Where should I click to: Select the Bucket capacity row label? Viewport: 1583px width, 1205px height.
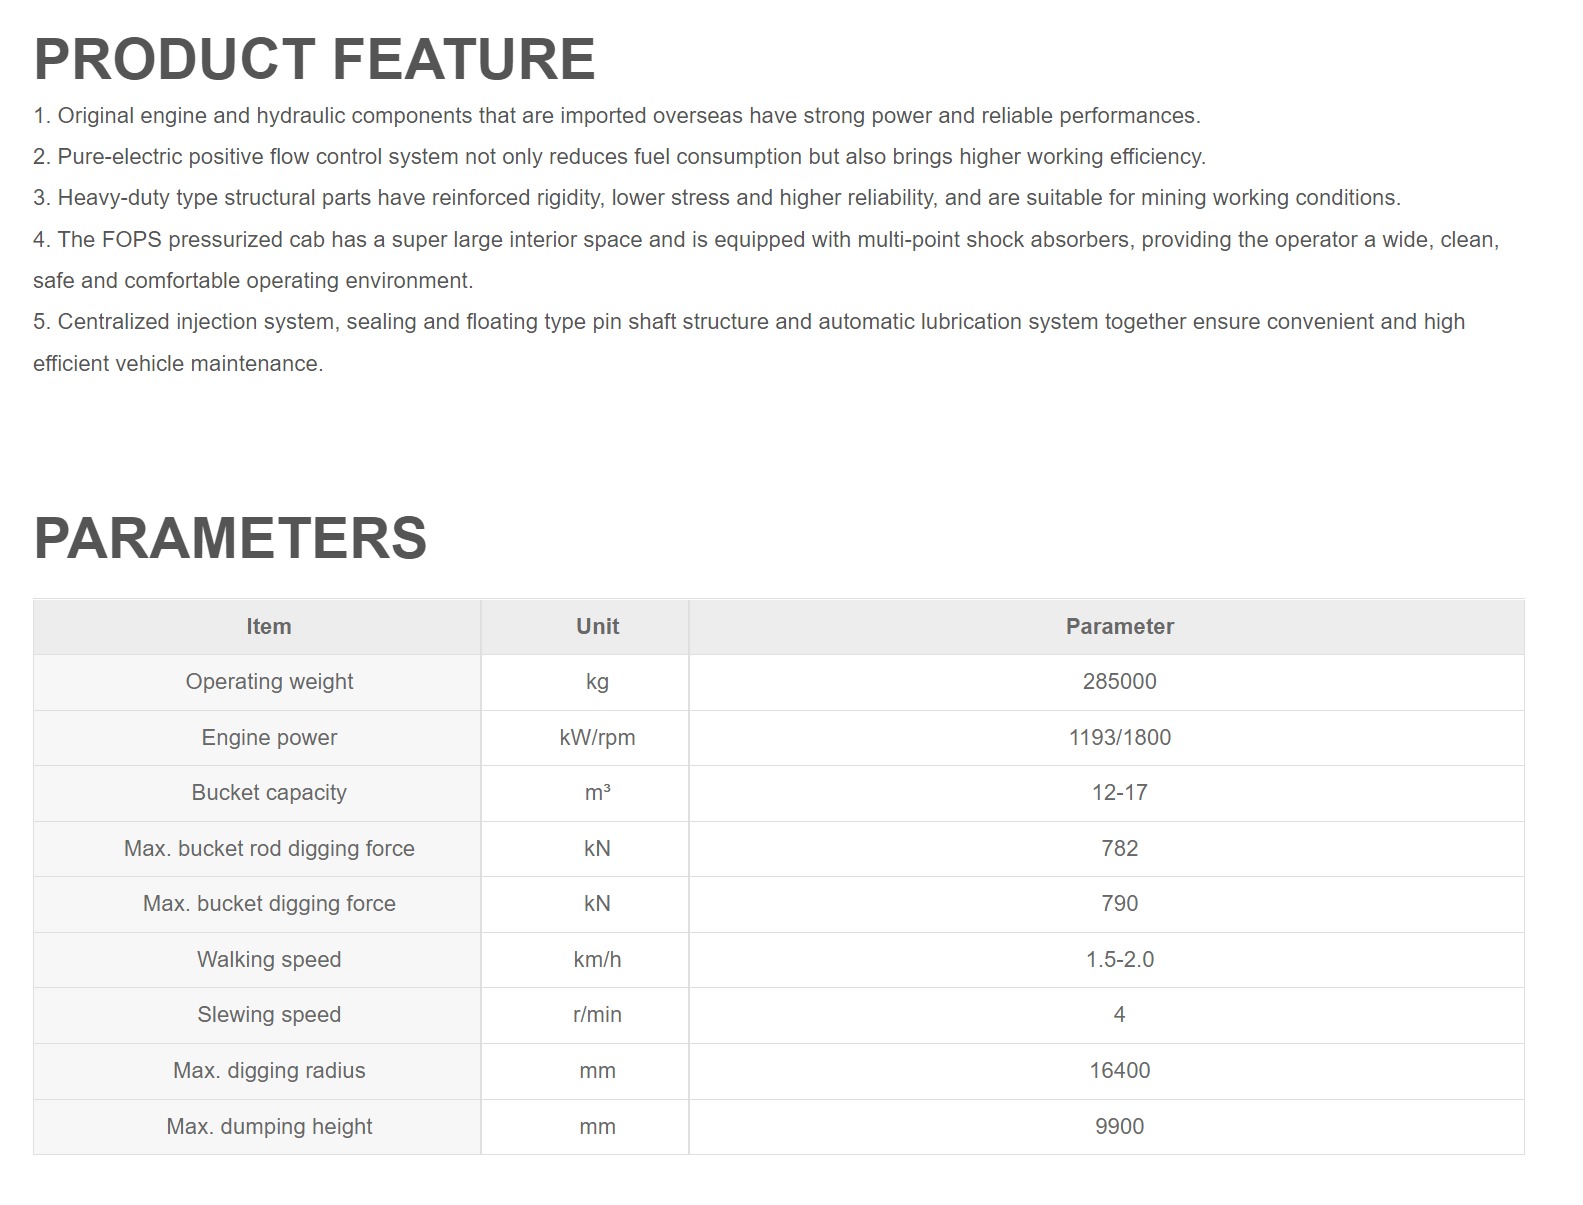(269, 793)
